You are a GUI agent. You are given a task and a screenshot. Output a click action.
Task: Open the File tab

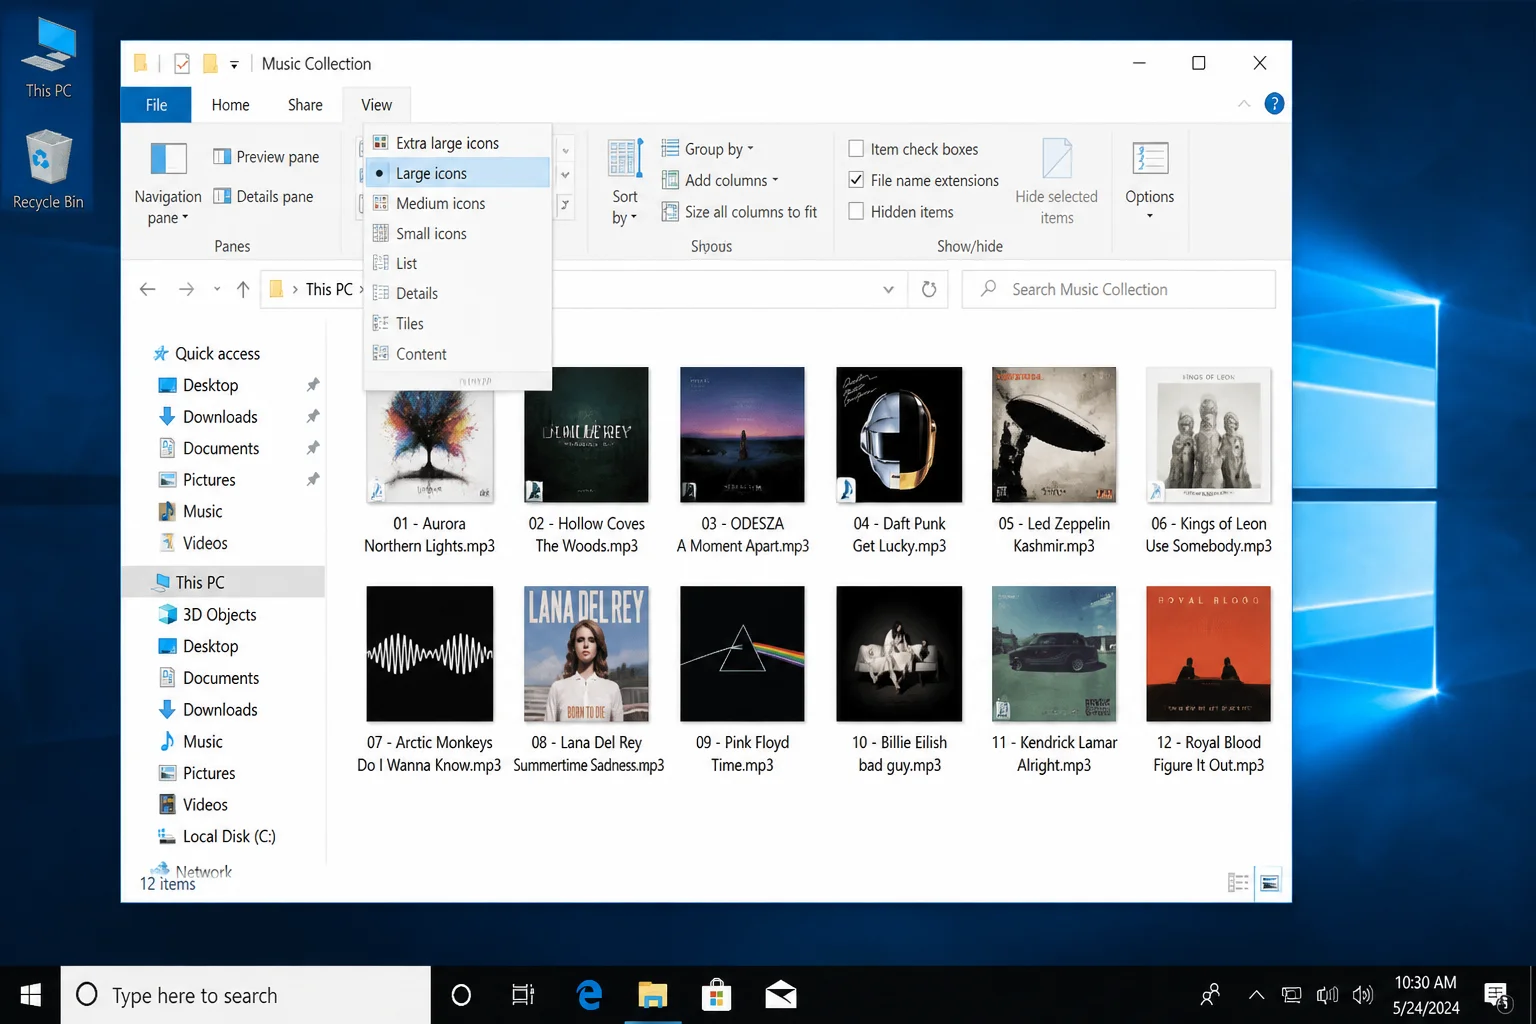coord(156,105)
